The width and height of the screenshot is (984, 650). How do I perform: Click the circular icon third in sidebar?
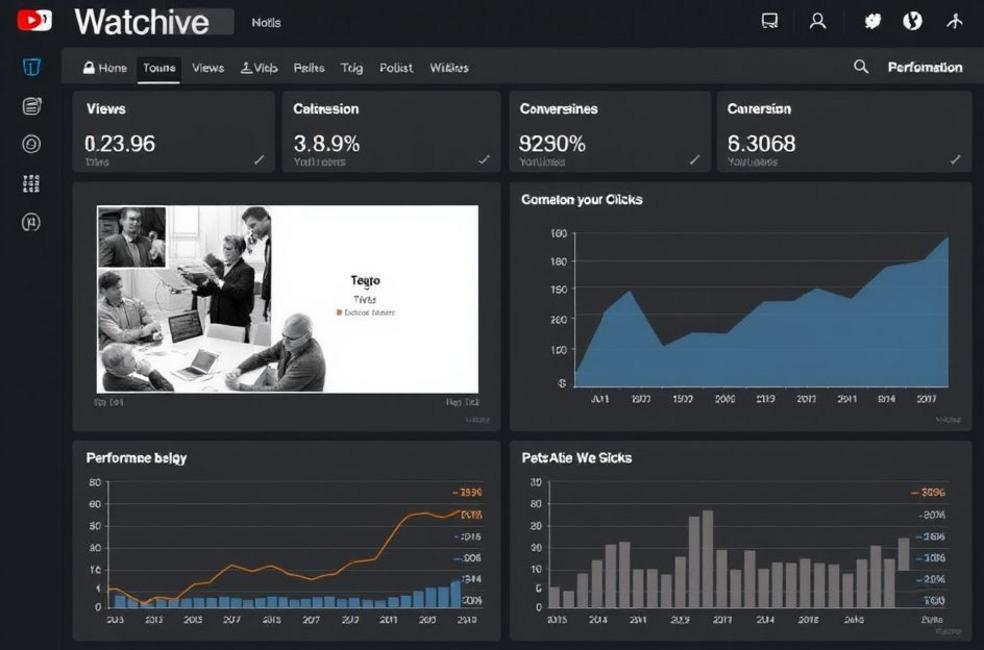pos(31,145)
